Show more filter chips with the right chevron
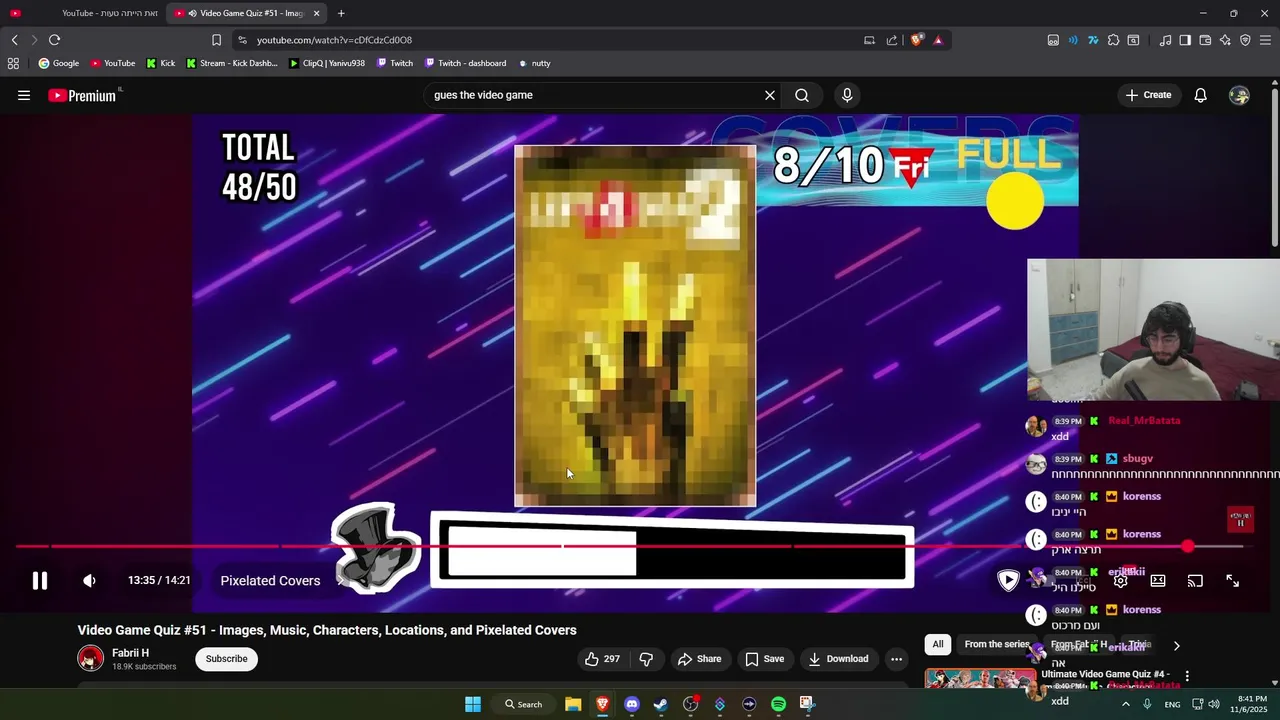The width and height of the screenshot is (1280, 720). coord(1176,646)
